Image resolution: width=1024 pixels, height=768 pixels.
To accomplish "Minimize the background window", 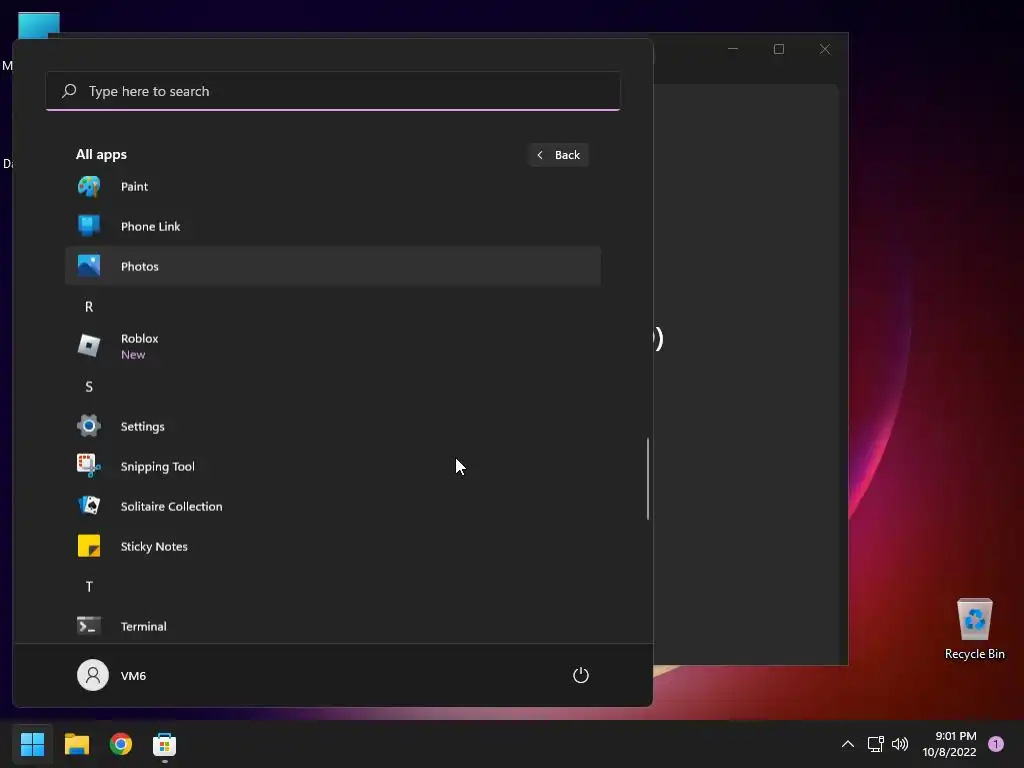I will pyautogui.click(x=733, y=49).
